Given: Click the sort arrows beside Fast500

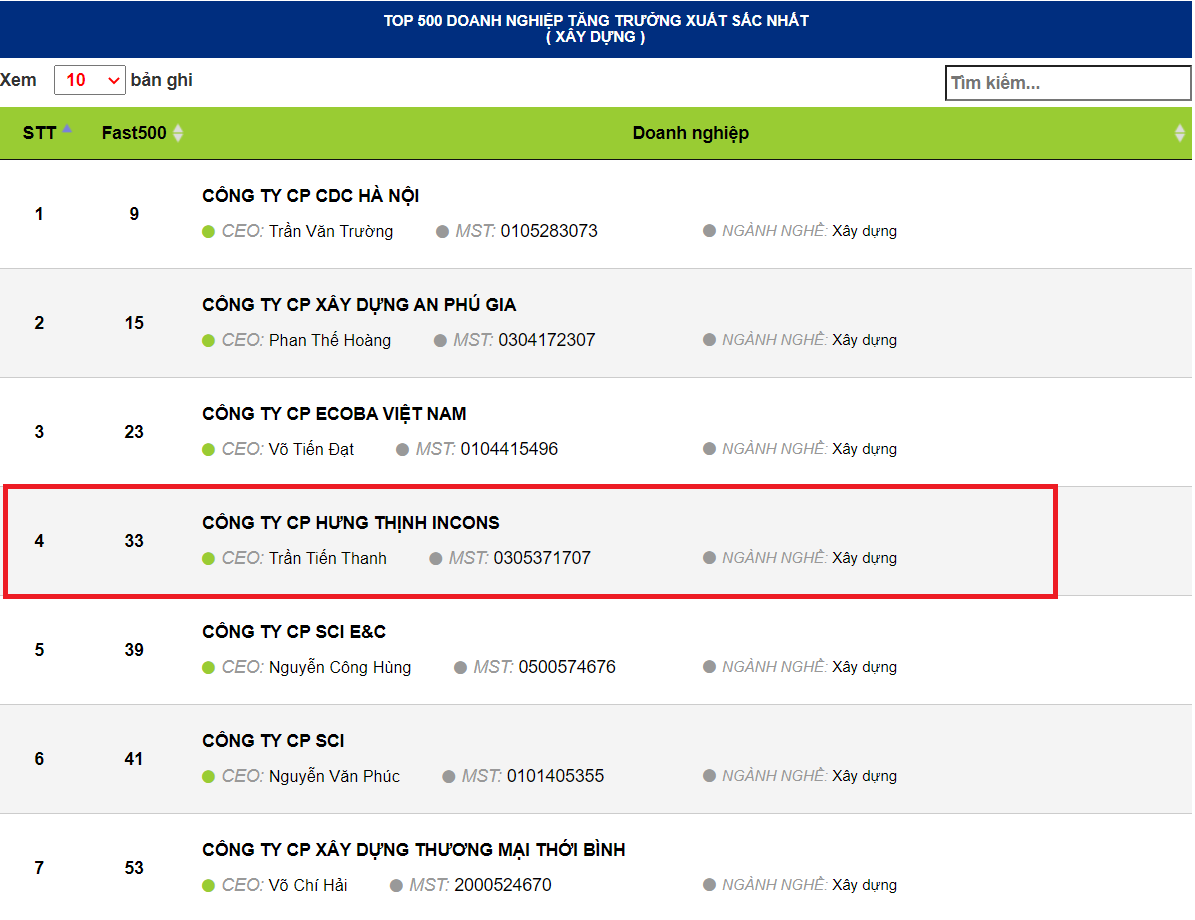Looking at the screenshot, I should coord(178,133).
